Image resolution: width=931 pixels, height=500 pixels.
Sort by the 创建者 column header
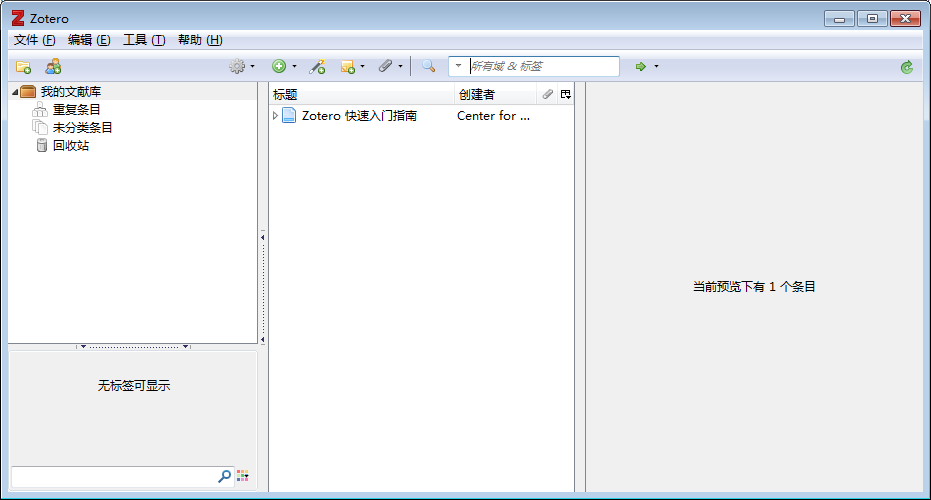pyautogui.click(x=496, y=94)
